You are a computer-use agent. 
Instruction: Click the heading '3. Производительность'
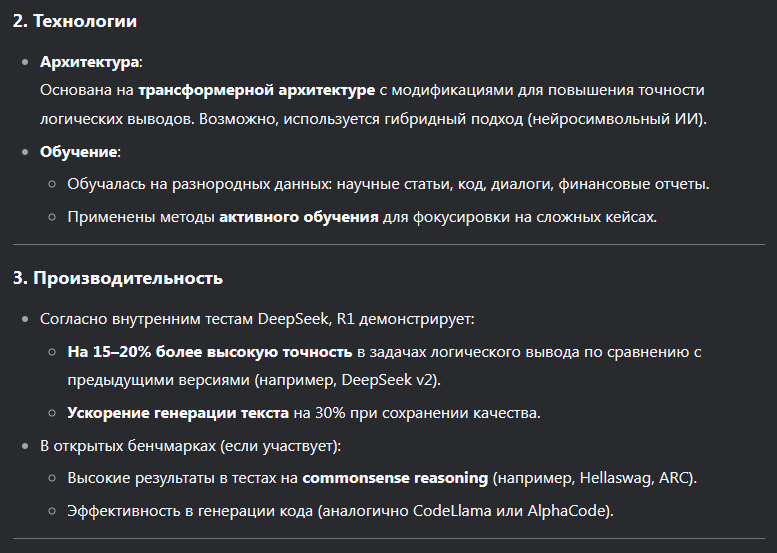pos(118,278)
